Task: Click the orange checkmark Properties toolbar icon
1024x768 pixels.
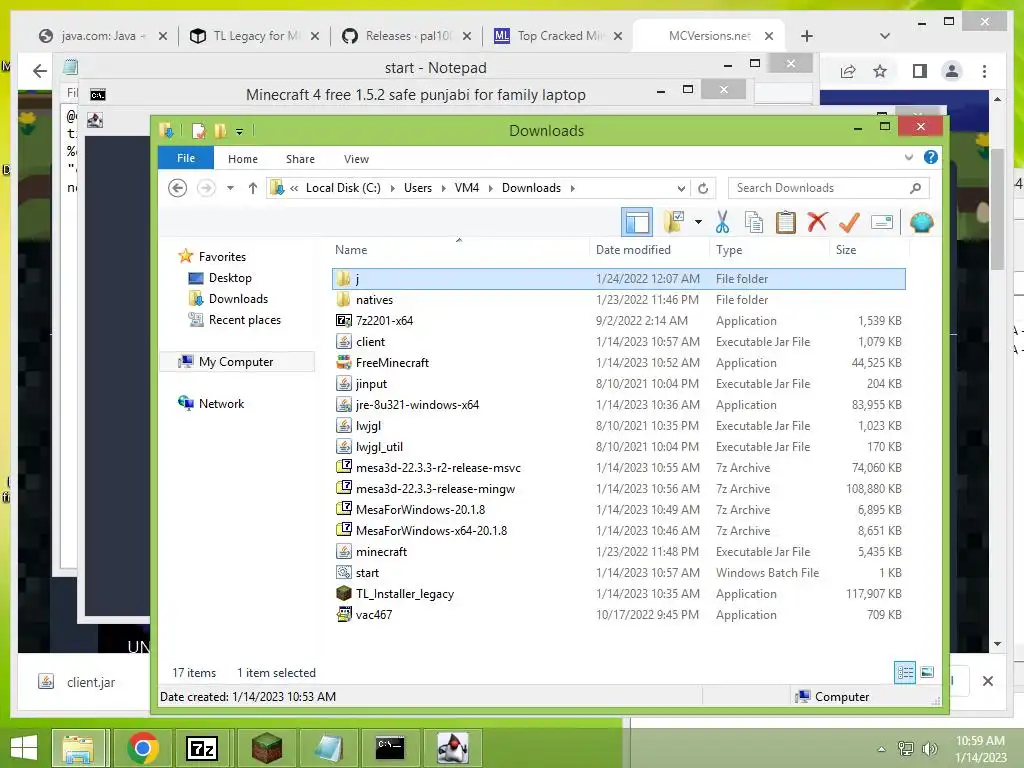Action: click(849, 222)
